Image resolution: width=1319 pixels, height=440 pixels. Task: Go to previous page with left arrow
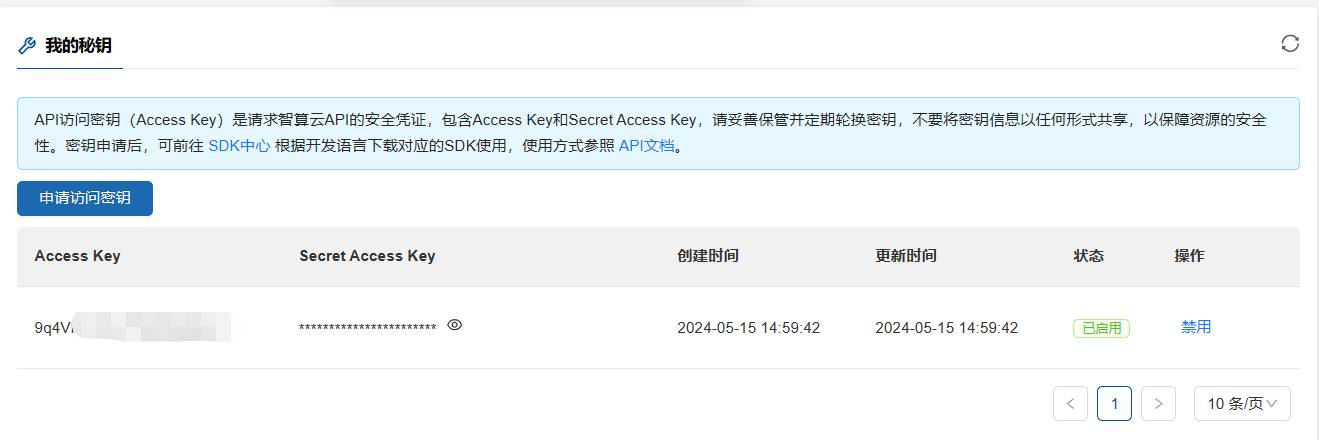(1070, 404)
